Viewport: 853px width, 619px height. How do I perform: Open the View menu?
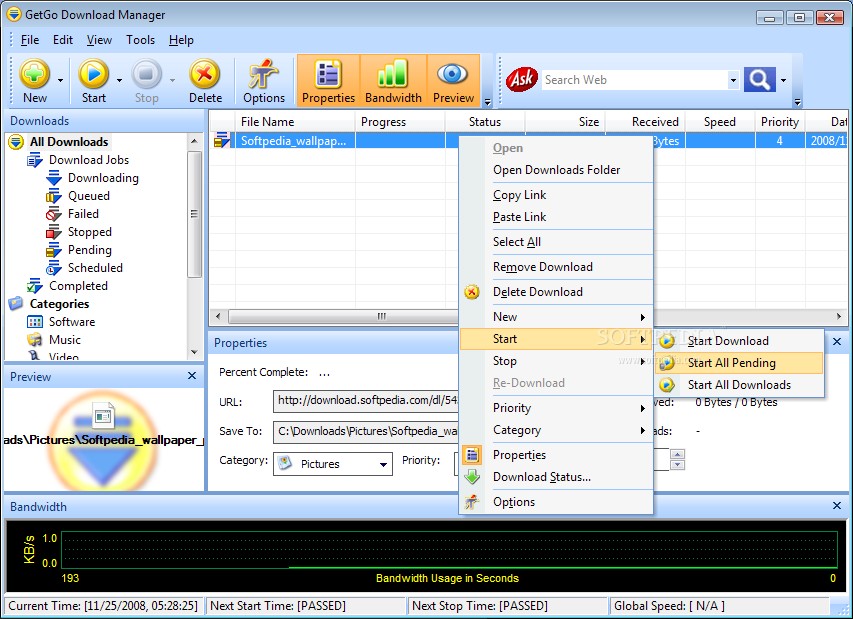[99, 40]
